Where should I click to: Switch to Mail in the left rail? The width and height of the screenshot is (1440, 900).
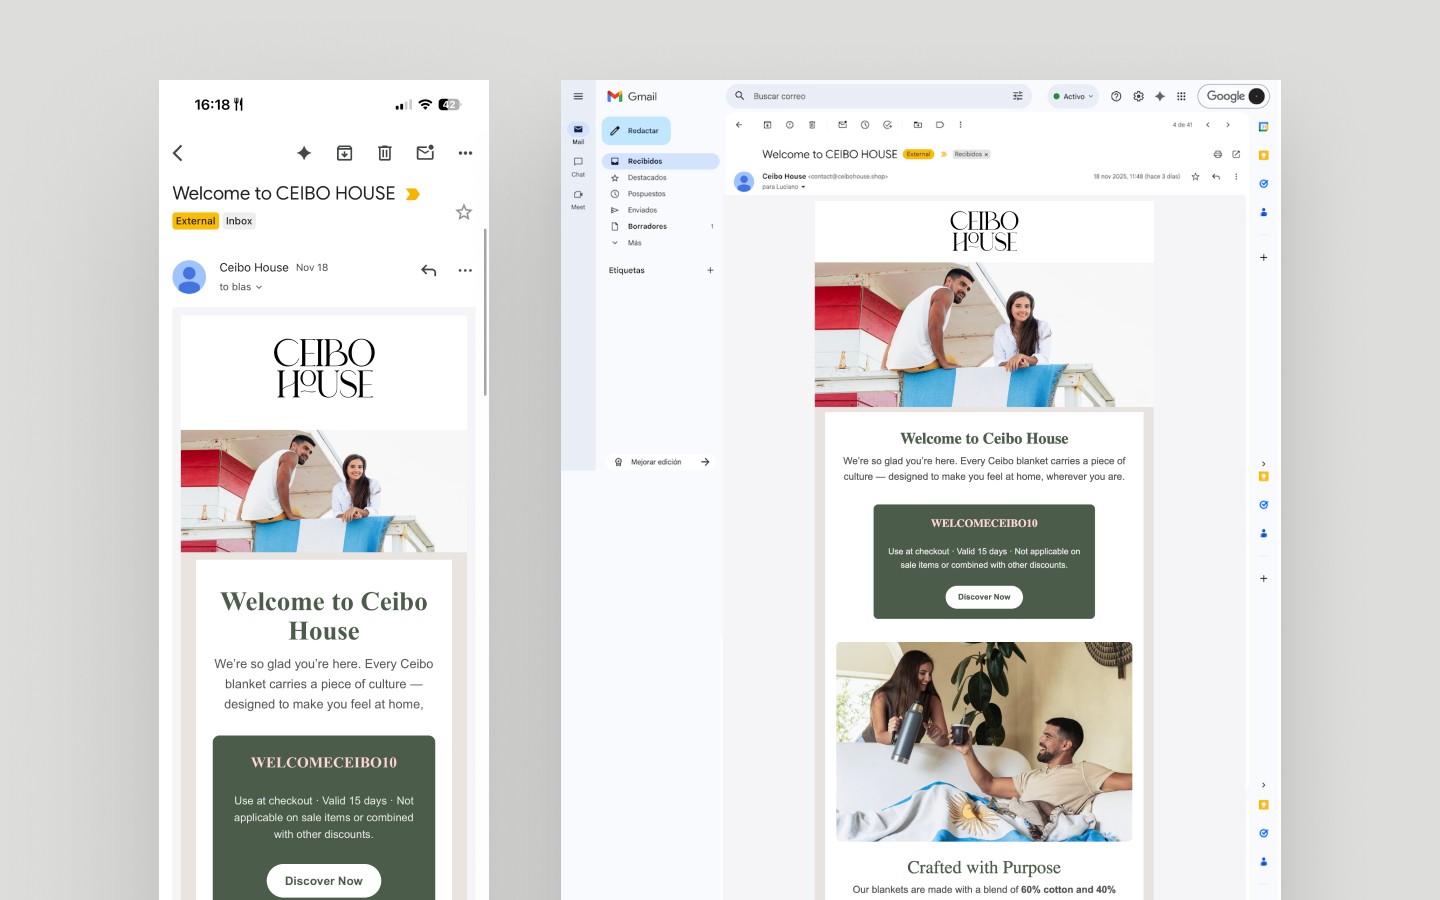(x=578, y=132)
